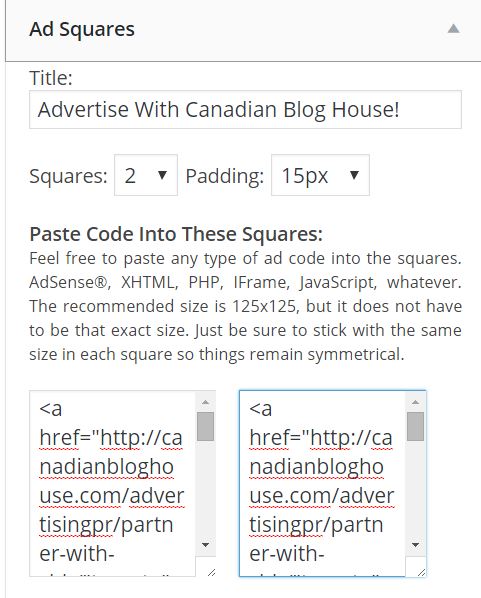This screenshot has width=481, height=598.
Task: Click the Squares dropdown arrow
Action: pyautogui.click(x=162, y=175)
